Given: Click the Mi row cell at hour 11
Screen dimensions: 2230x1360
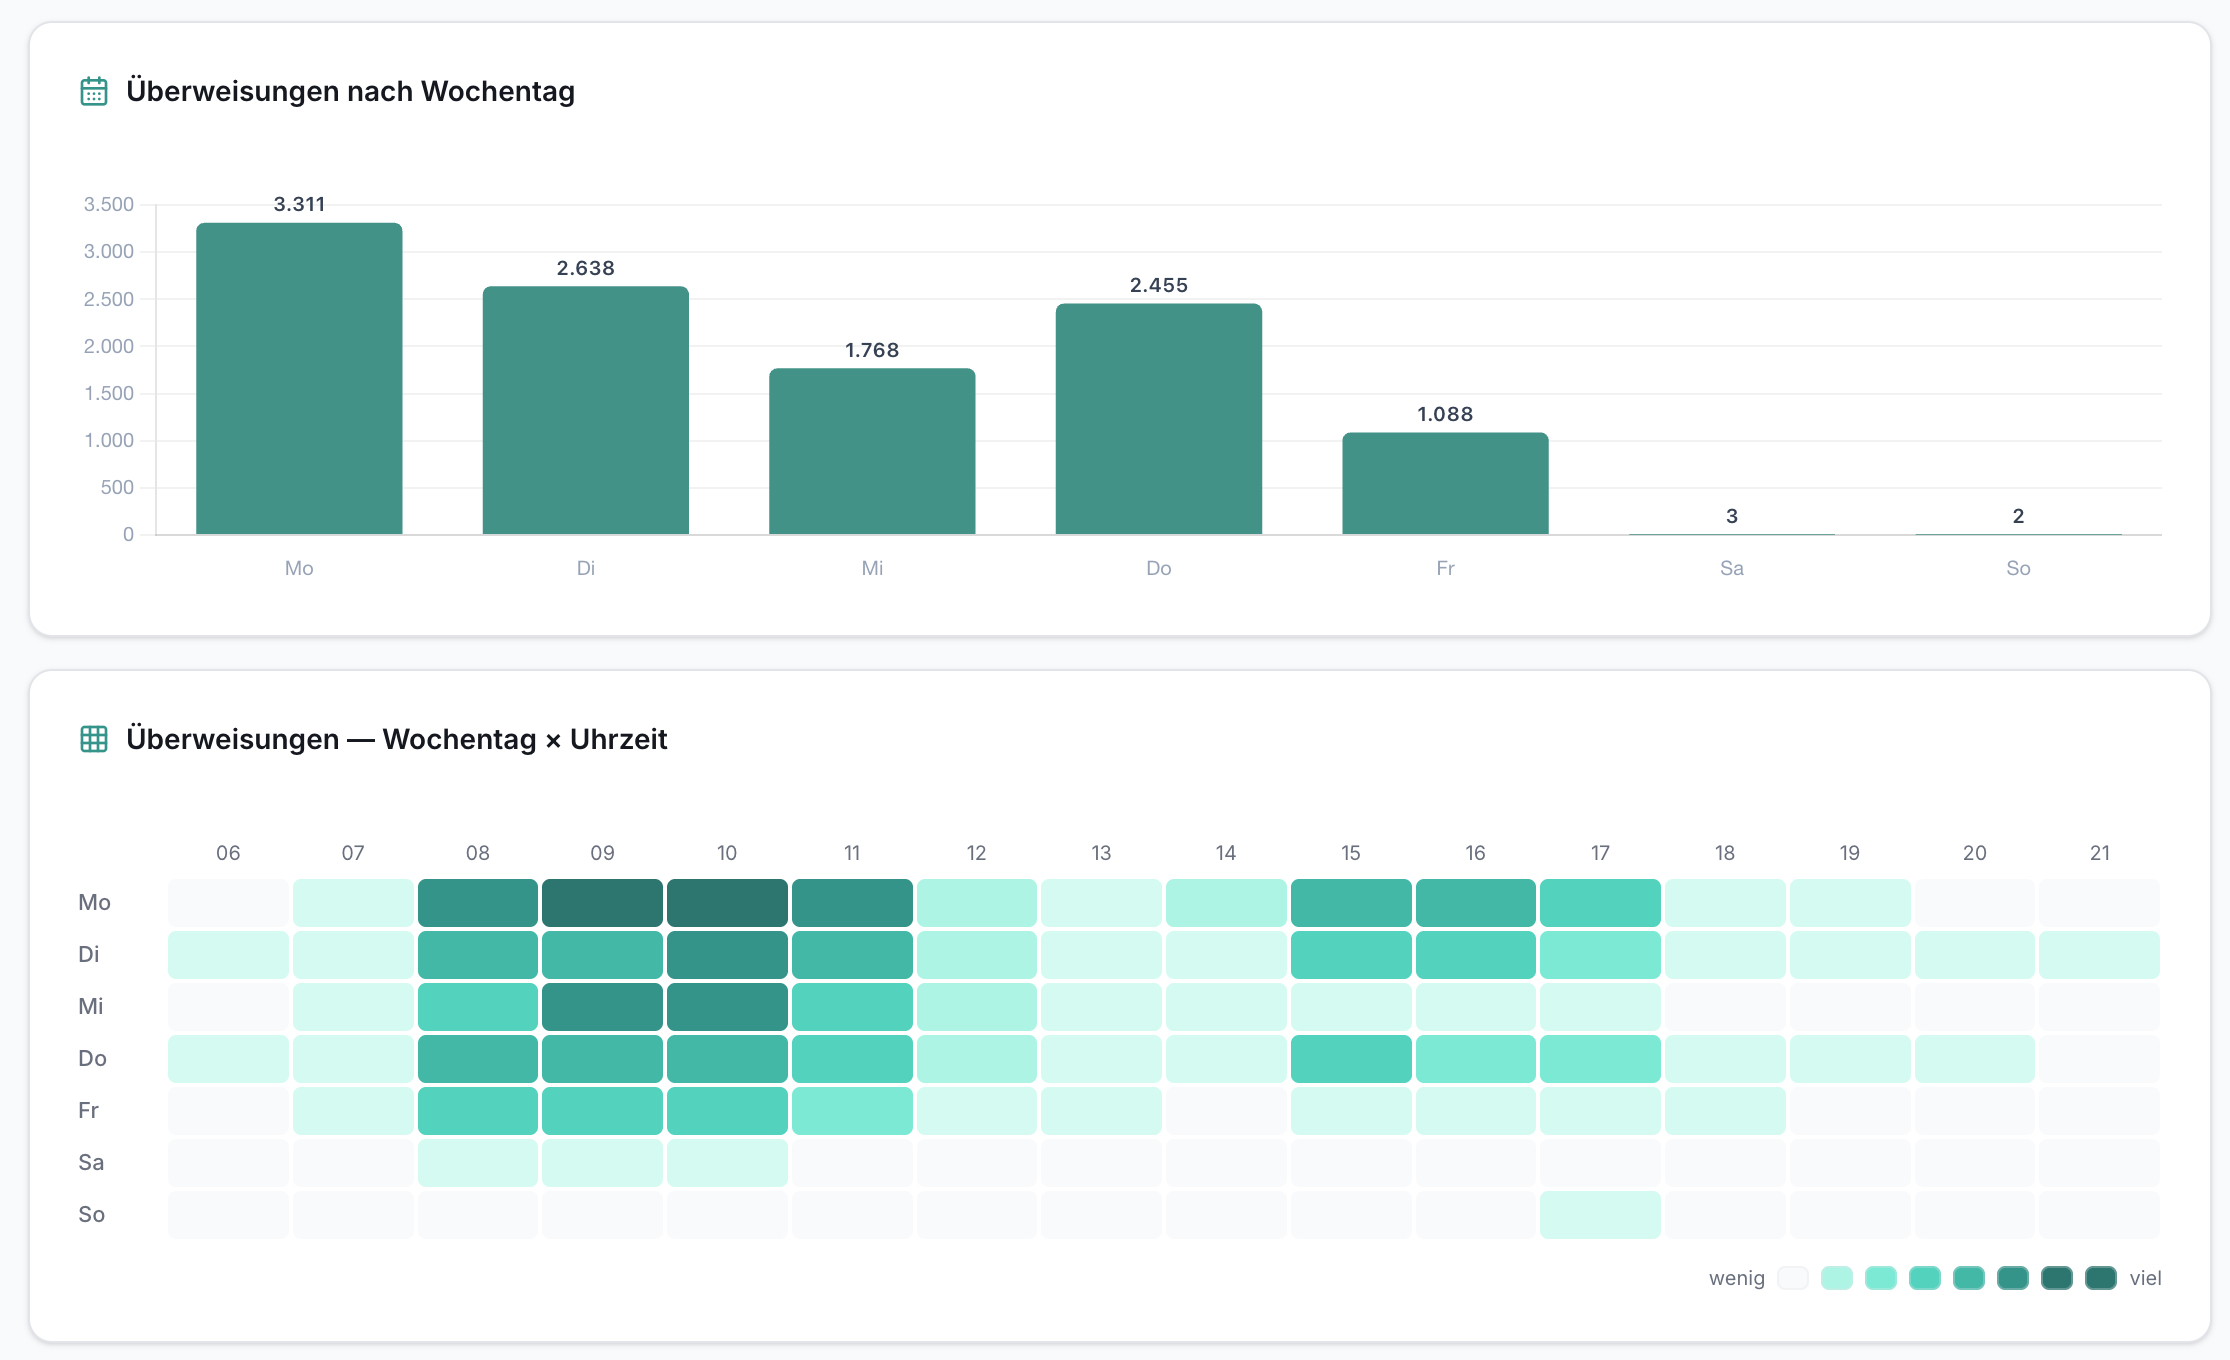Looking at the screenshot, I should coord(852,1007).
